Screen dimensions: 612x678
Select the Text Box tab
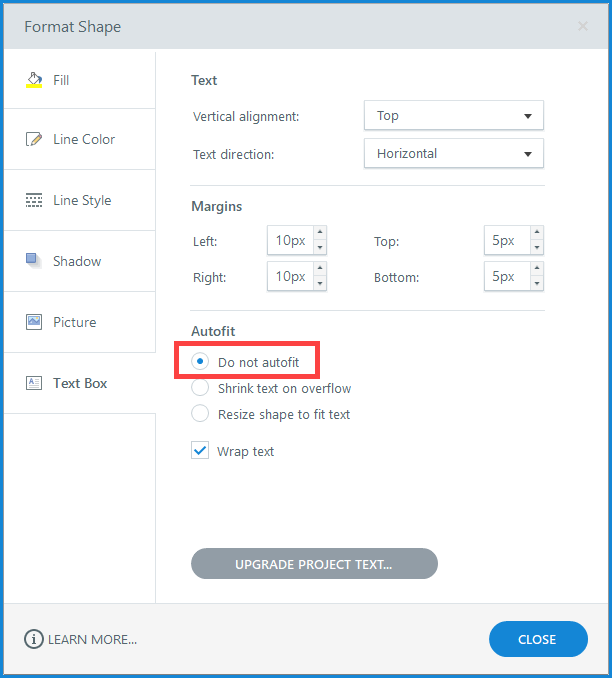point(80,383)
